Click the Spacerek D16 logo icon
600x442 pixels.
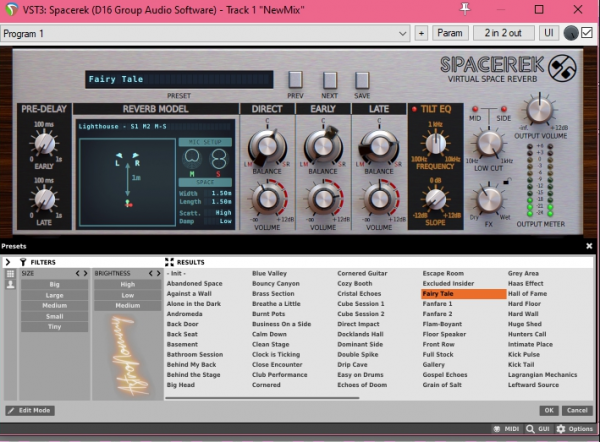pyautogui.click(x=562, y=69)
